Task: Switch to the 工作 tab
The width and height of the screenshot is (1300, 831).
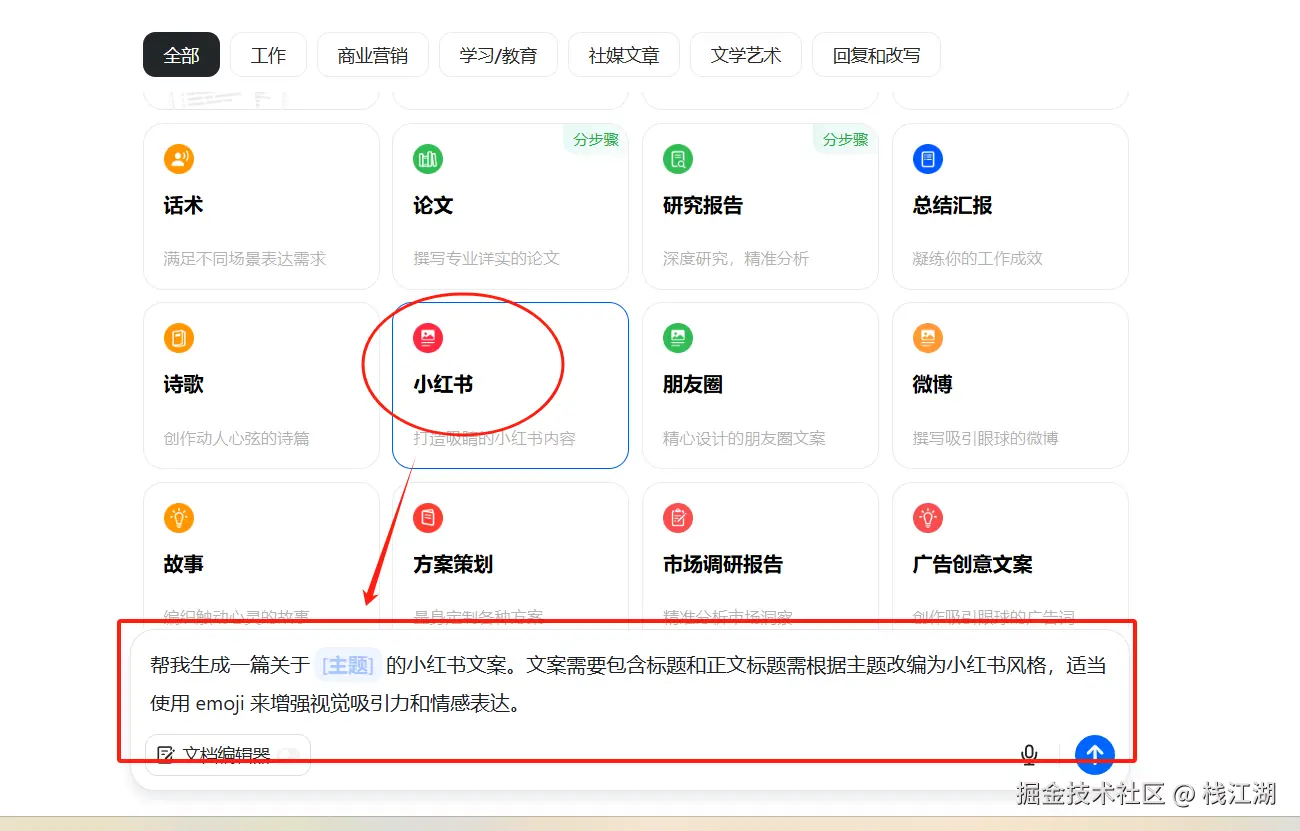Action: coord(268,55)
